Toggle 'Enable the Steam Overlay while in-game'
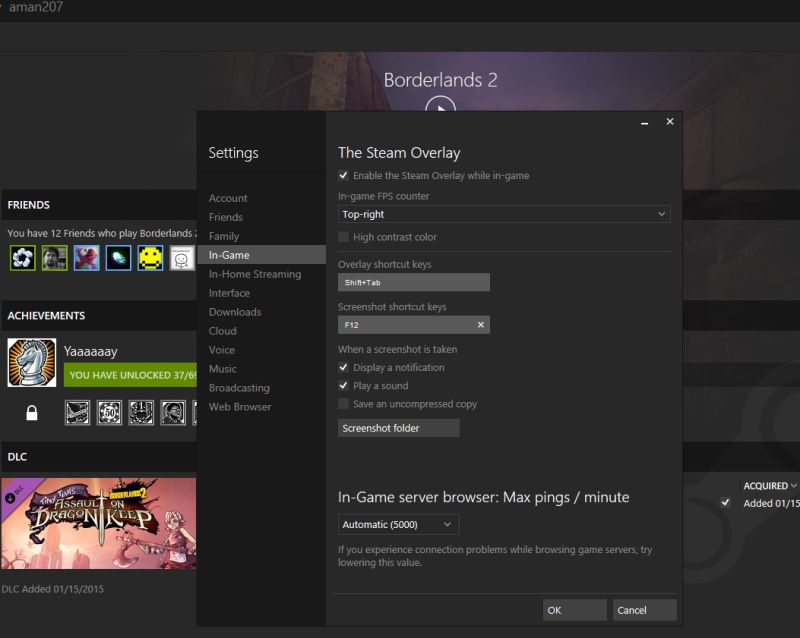The image size is (800, 638). pyautogui.click(x=343, y=175)
